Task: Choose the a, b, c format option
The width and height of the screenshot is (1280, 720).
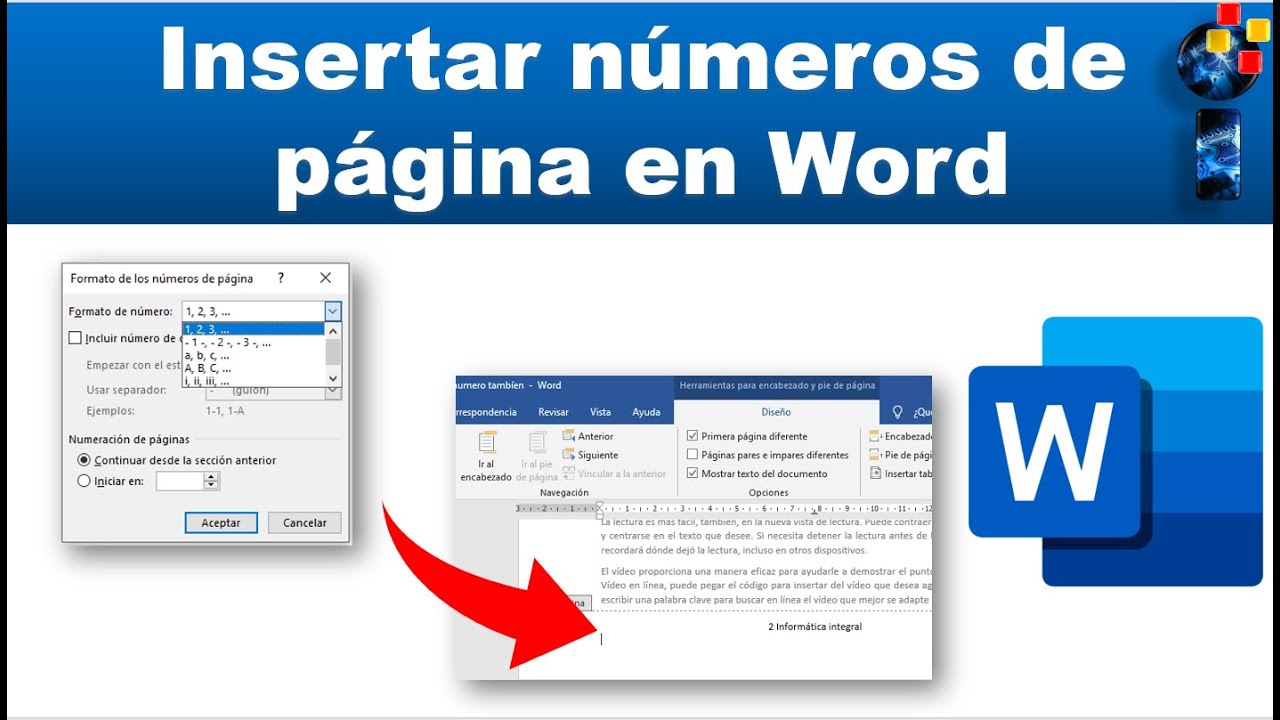Action: click(253, 355)
